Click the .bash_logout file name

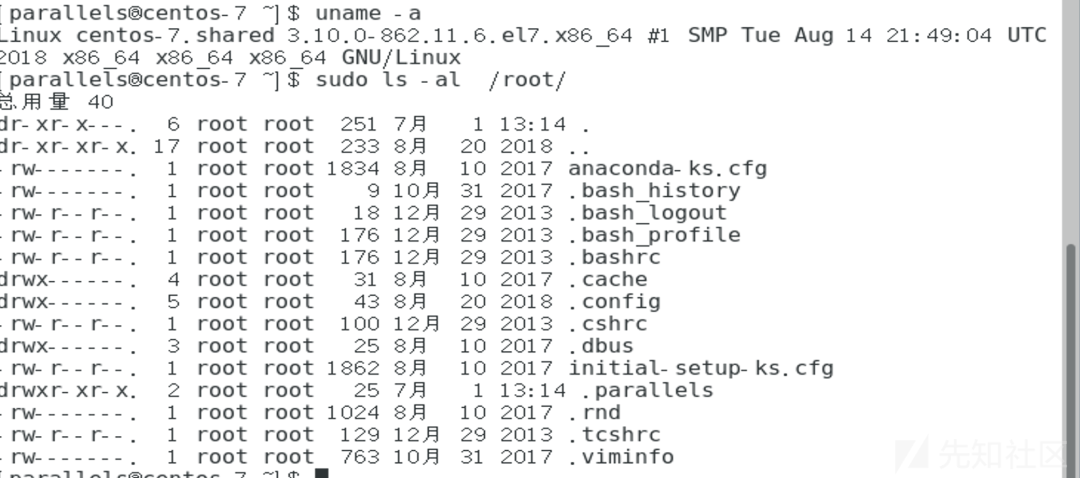pos(647,213)
